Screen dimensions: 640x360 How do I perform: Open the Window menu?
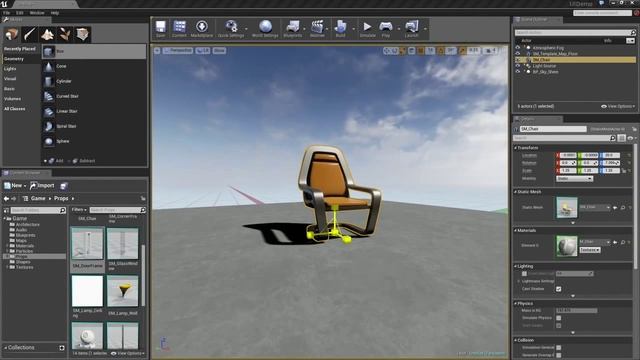[37, 13]
